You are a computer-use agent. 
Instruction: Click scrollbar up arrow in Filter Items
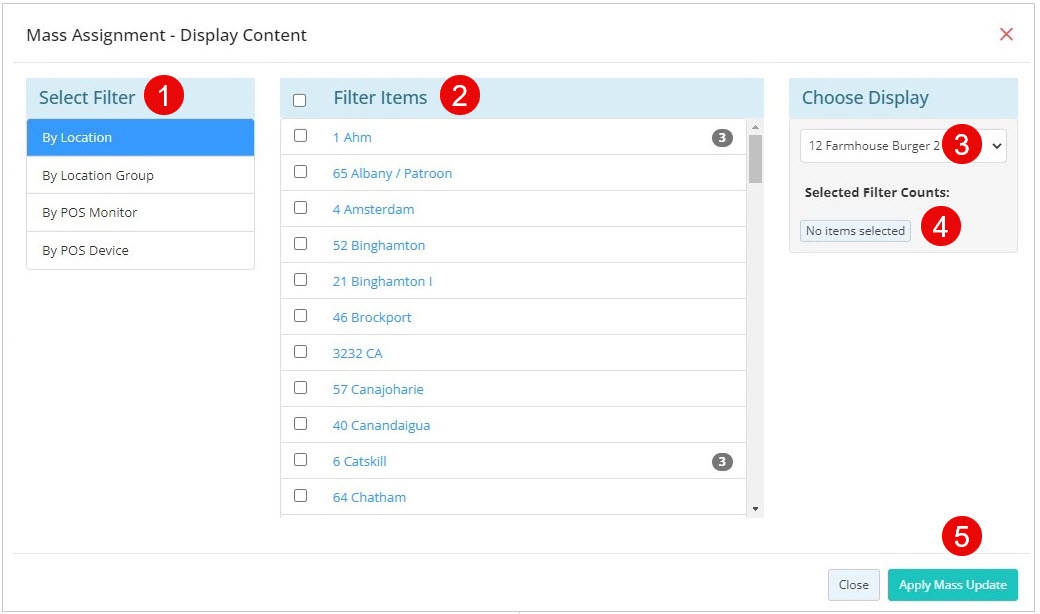coord(755,127)
